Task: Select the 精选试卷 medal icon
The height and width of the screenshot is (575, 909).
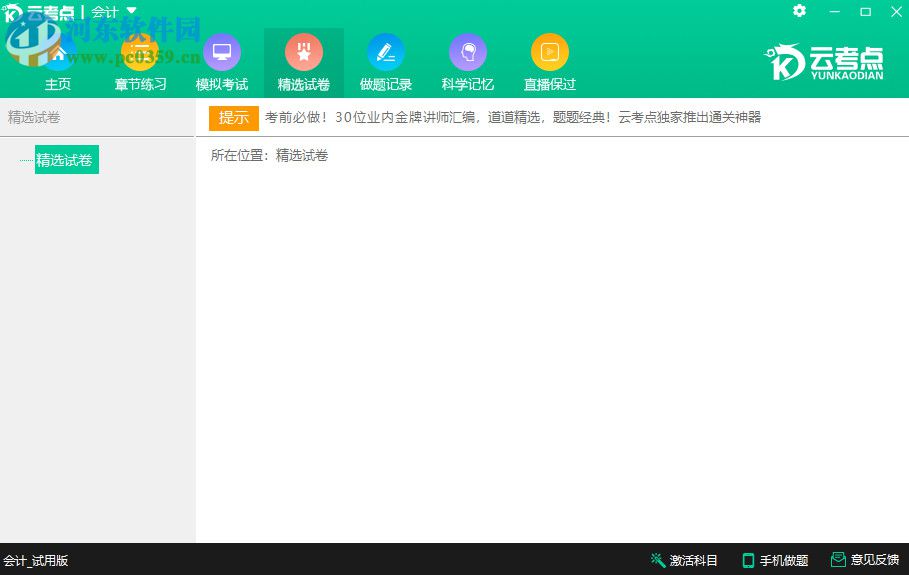Action: (x=304, y=53)
